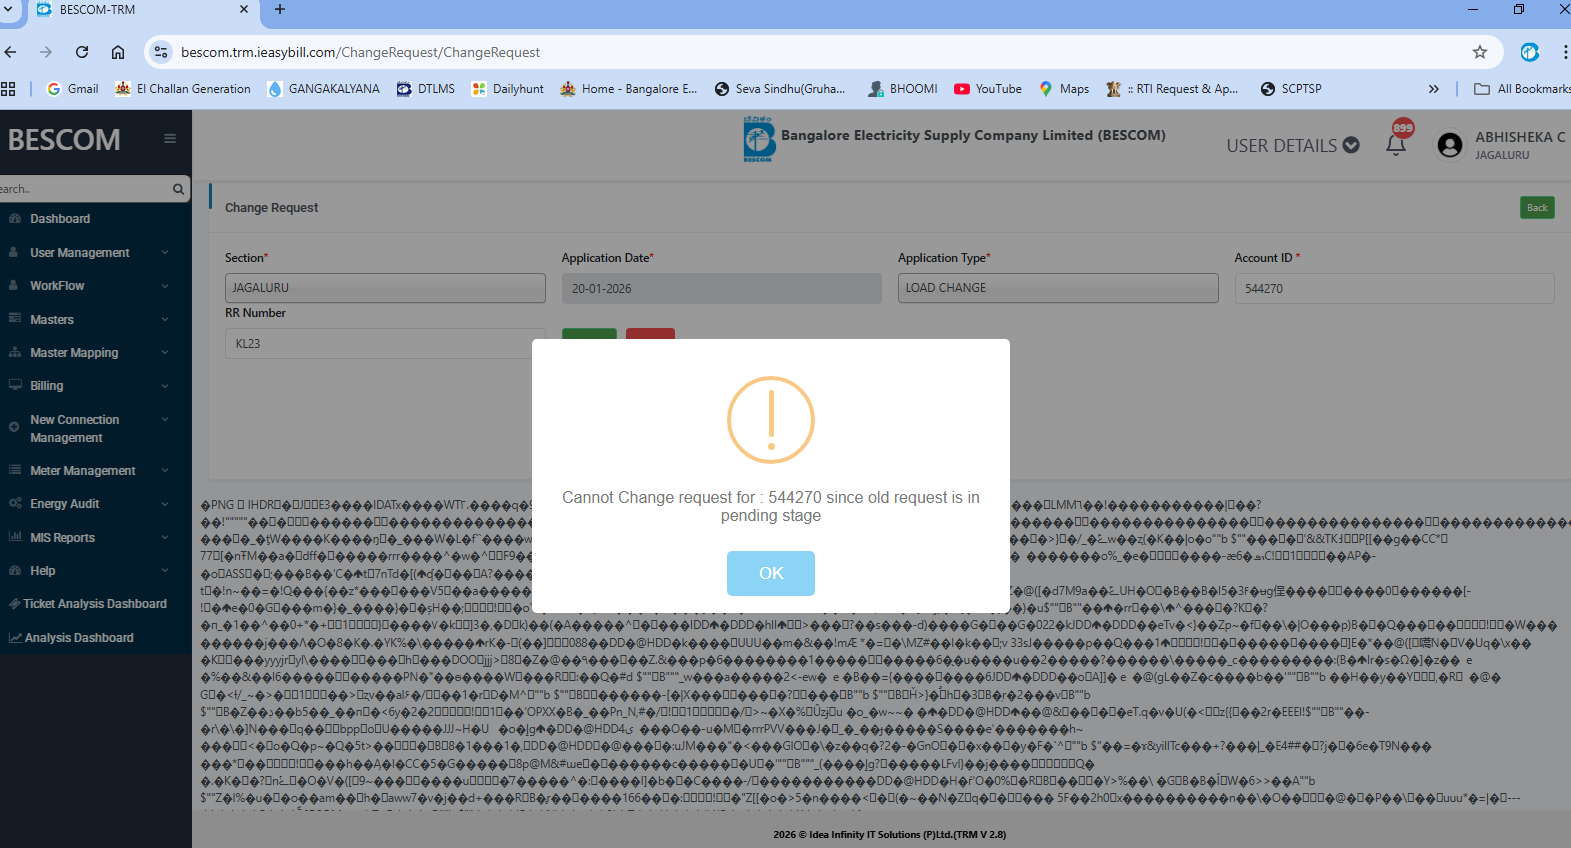The width and height of the screenshot is (1571, 848).
Task: Click the ABHISHEKA C user name
Action: coord(1520,137)
